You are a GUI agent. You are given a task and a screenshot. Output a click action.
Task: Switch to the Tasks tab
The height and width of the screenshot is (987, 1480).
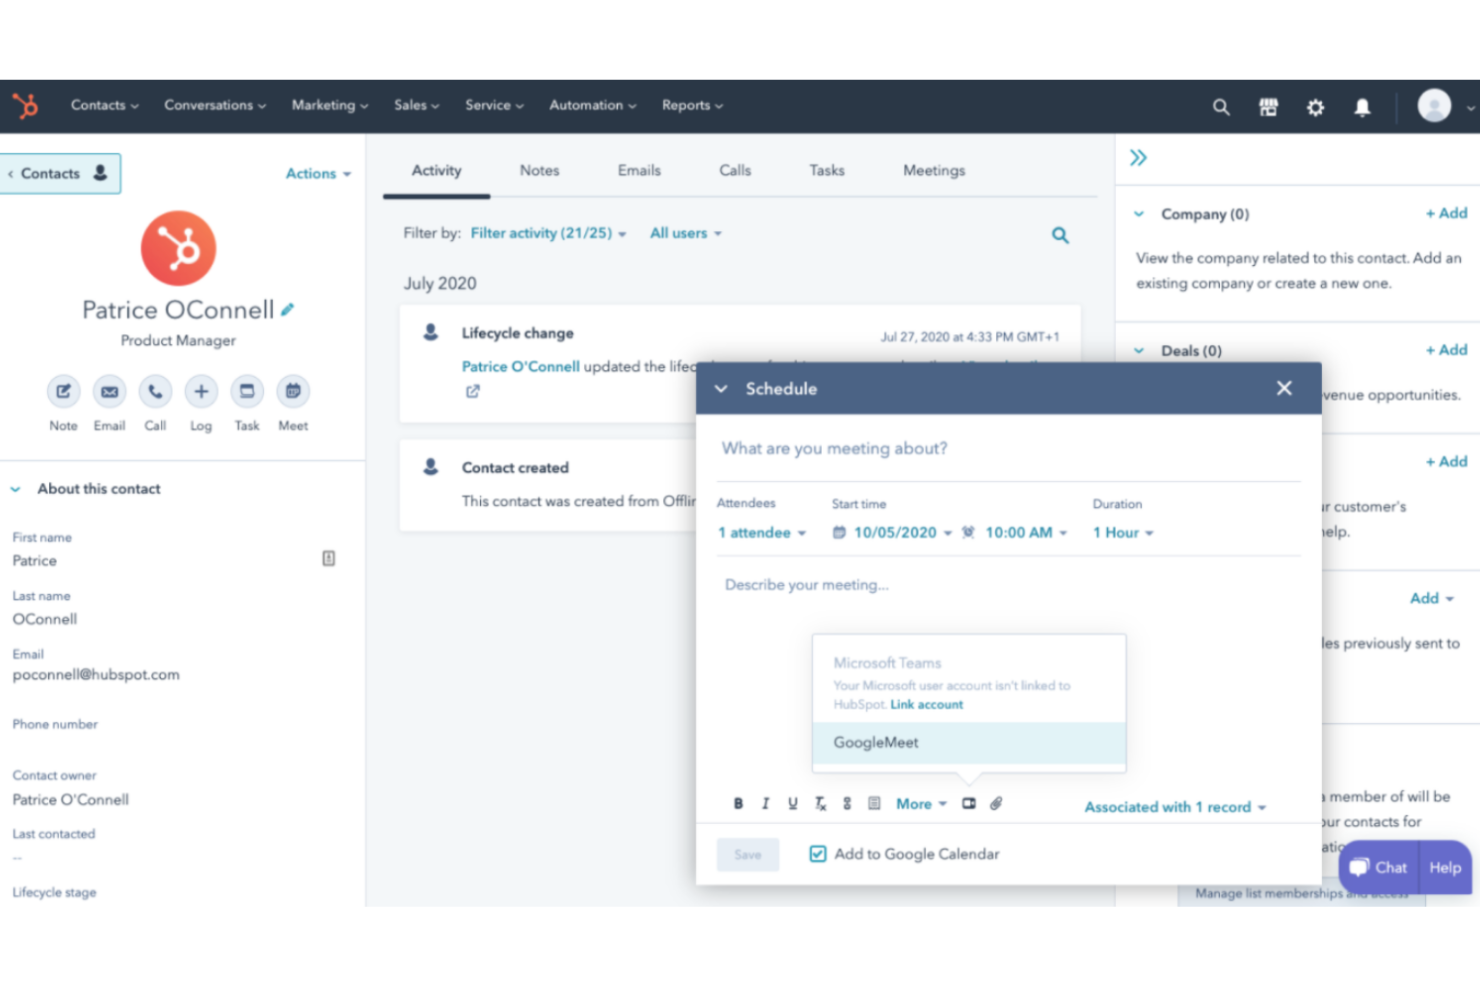pos(827,171)
